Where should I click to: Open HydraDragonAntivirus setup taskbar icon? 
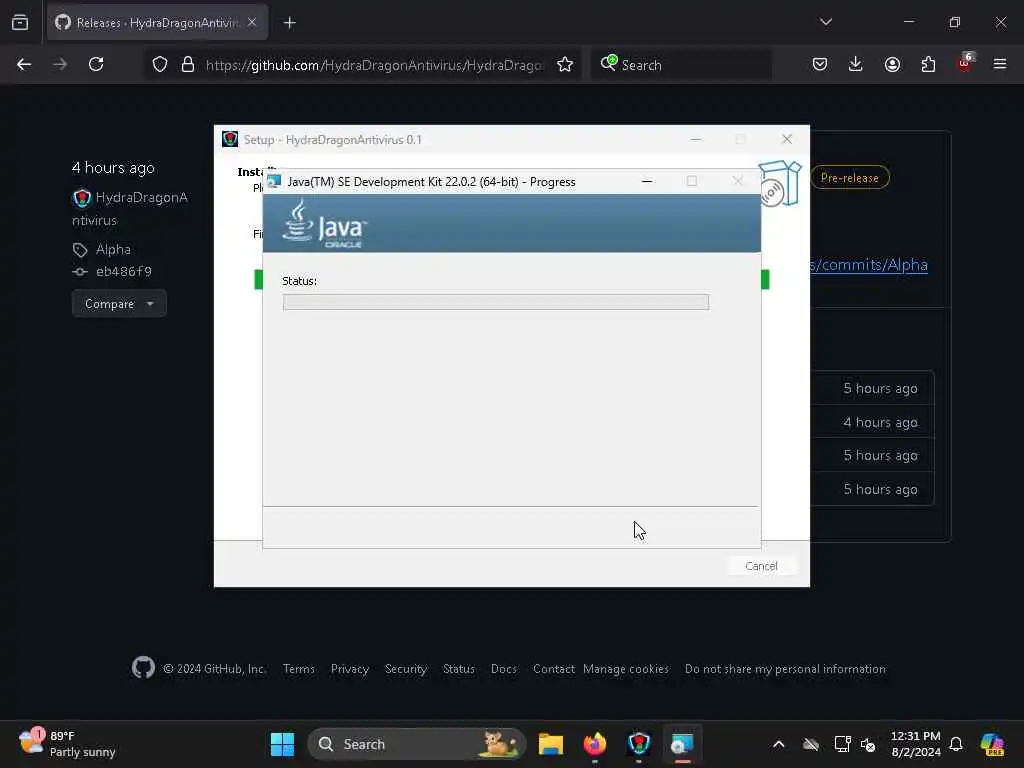coord(639,744)
